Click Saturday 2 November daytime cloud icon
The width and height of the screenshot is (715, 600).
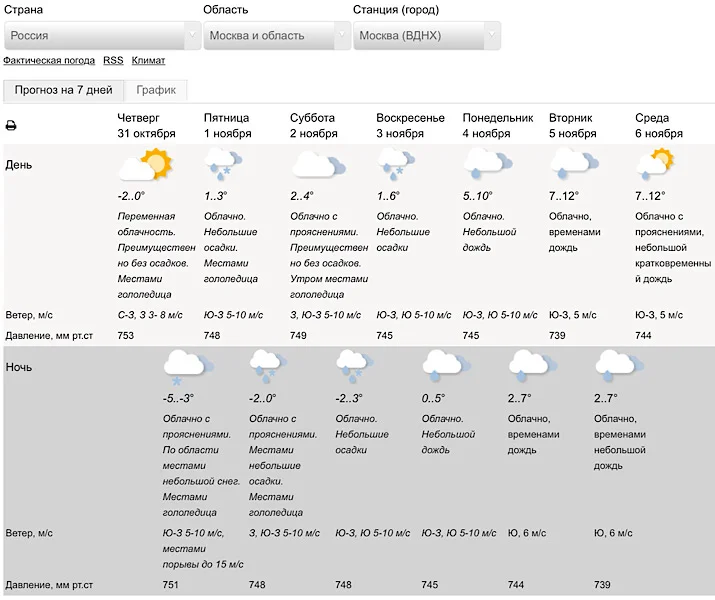coord(319,164)
